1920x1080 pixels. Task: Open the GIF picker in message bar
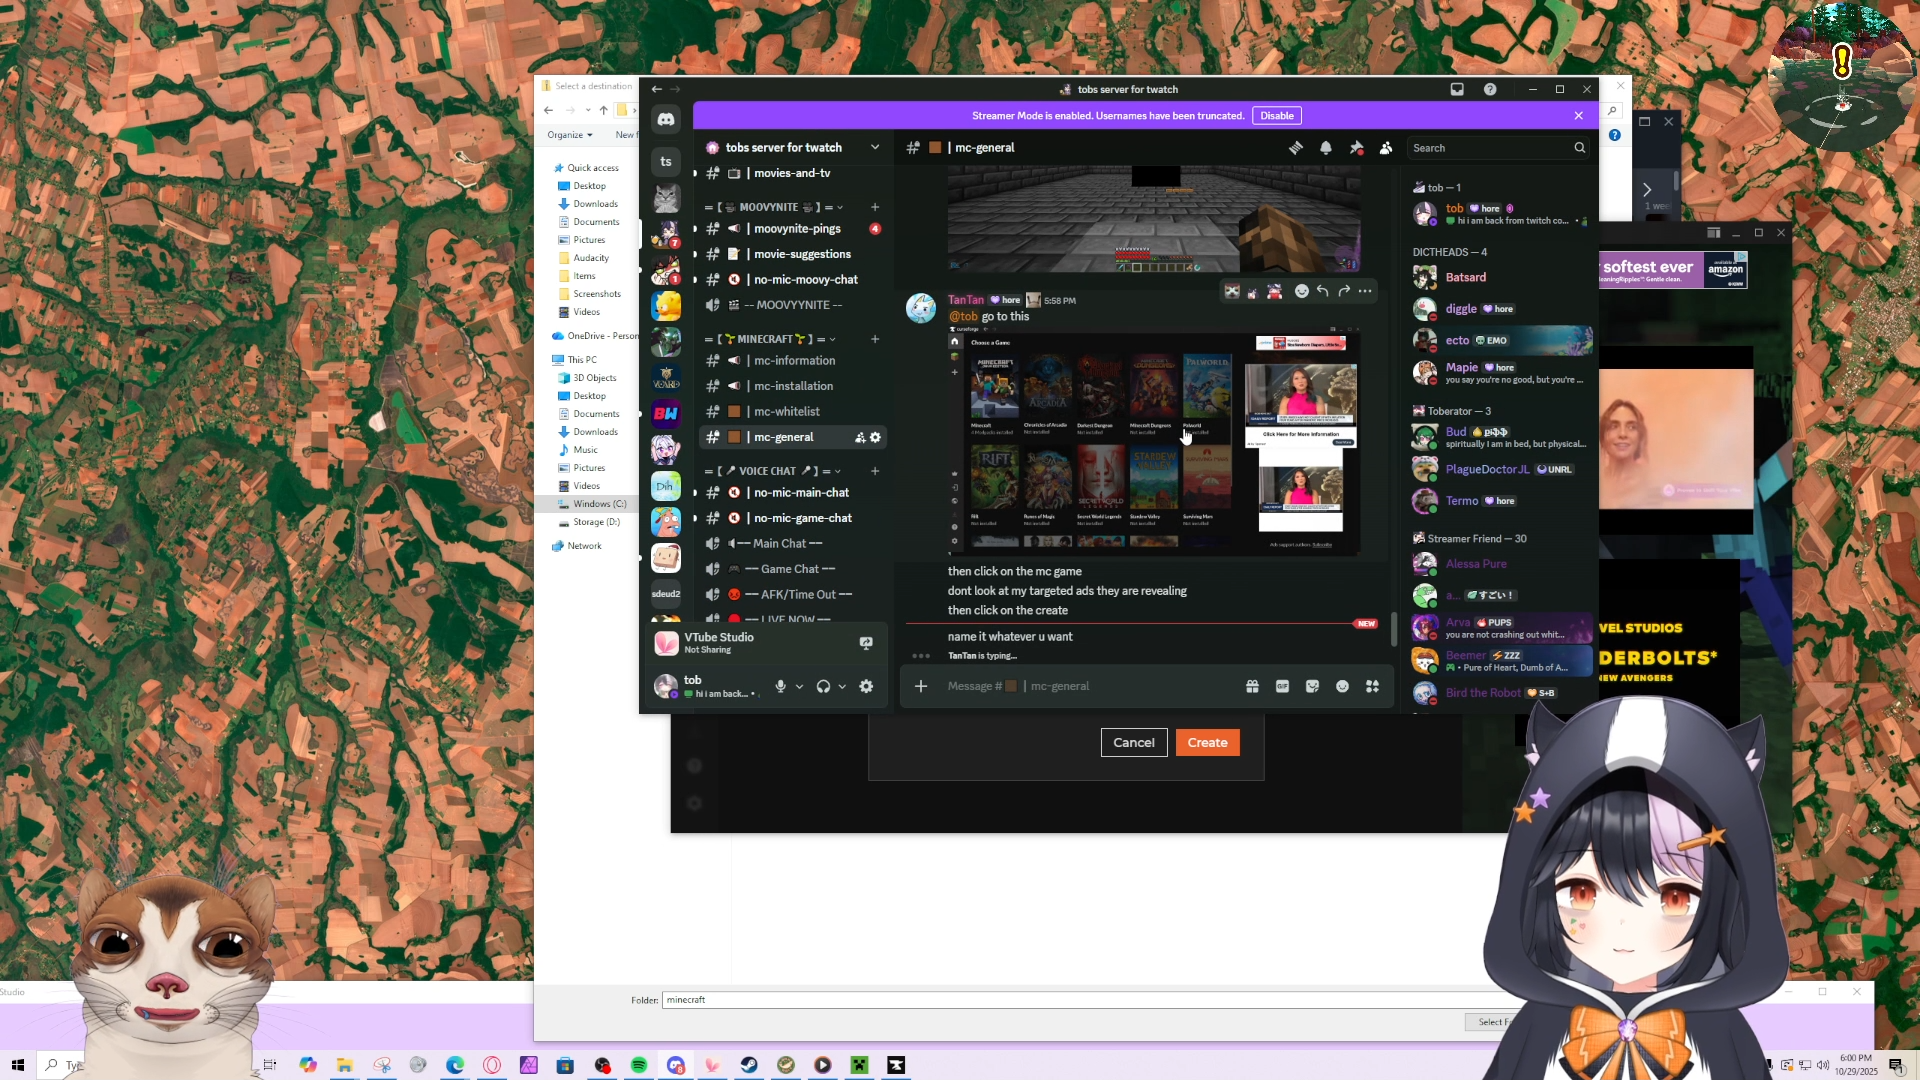(x=1282, y=686)
